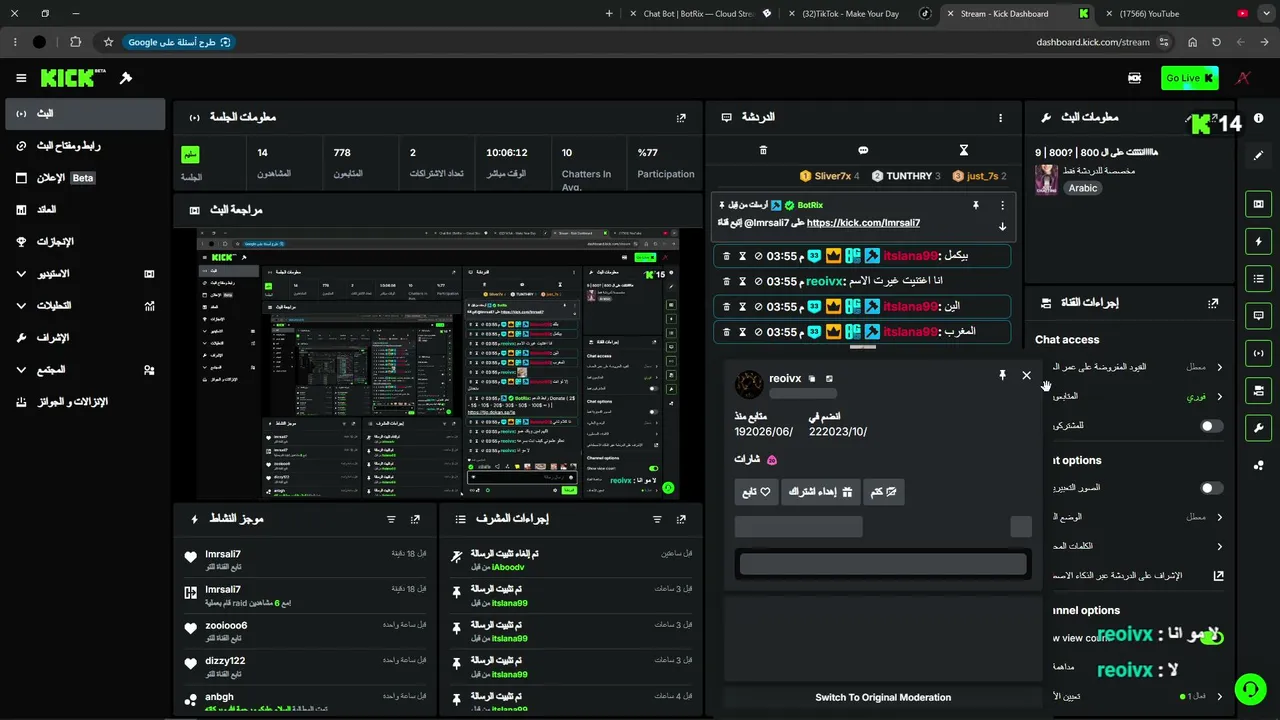Screen dimensions: 1280x720
Task: Pop out the معلومات الجلسة panel
Action: (x=681, y=117)
